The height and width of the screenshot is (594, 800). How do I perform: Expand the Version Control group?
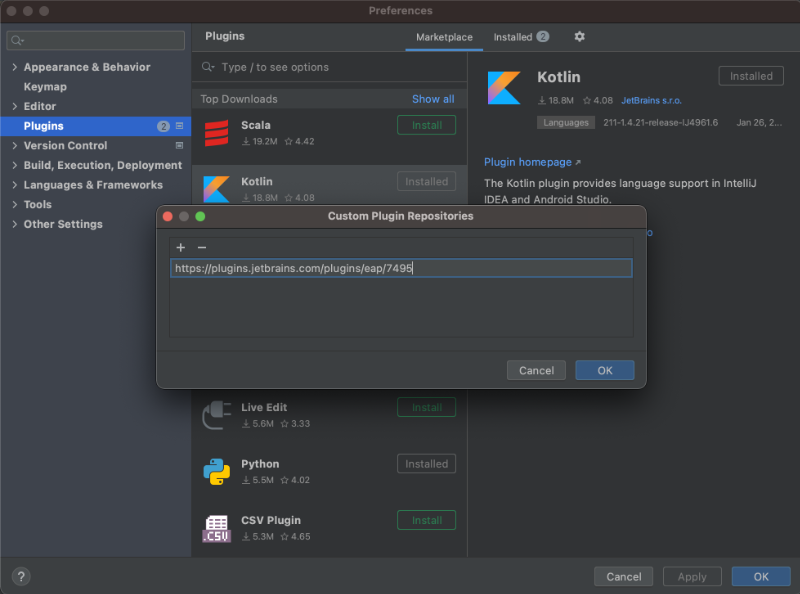pyautogui.click(x=14, y=145)
